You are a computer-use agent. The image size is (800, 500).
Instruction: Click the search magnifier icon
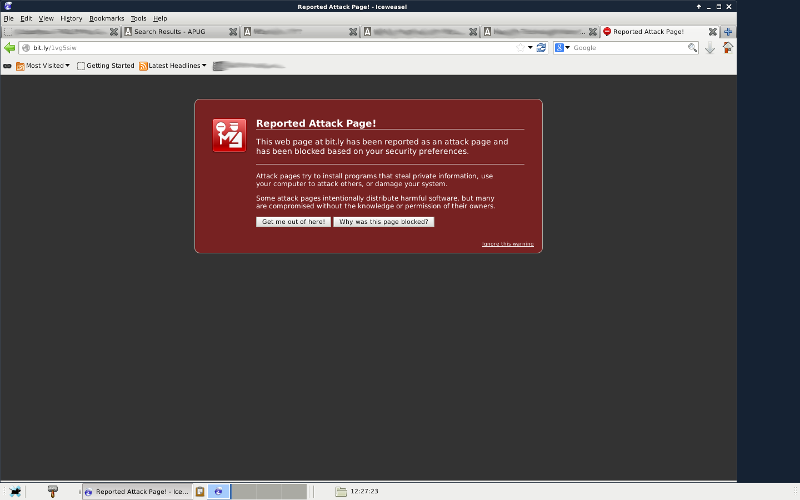point(693,47)
